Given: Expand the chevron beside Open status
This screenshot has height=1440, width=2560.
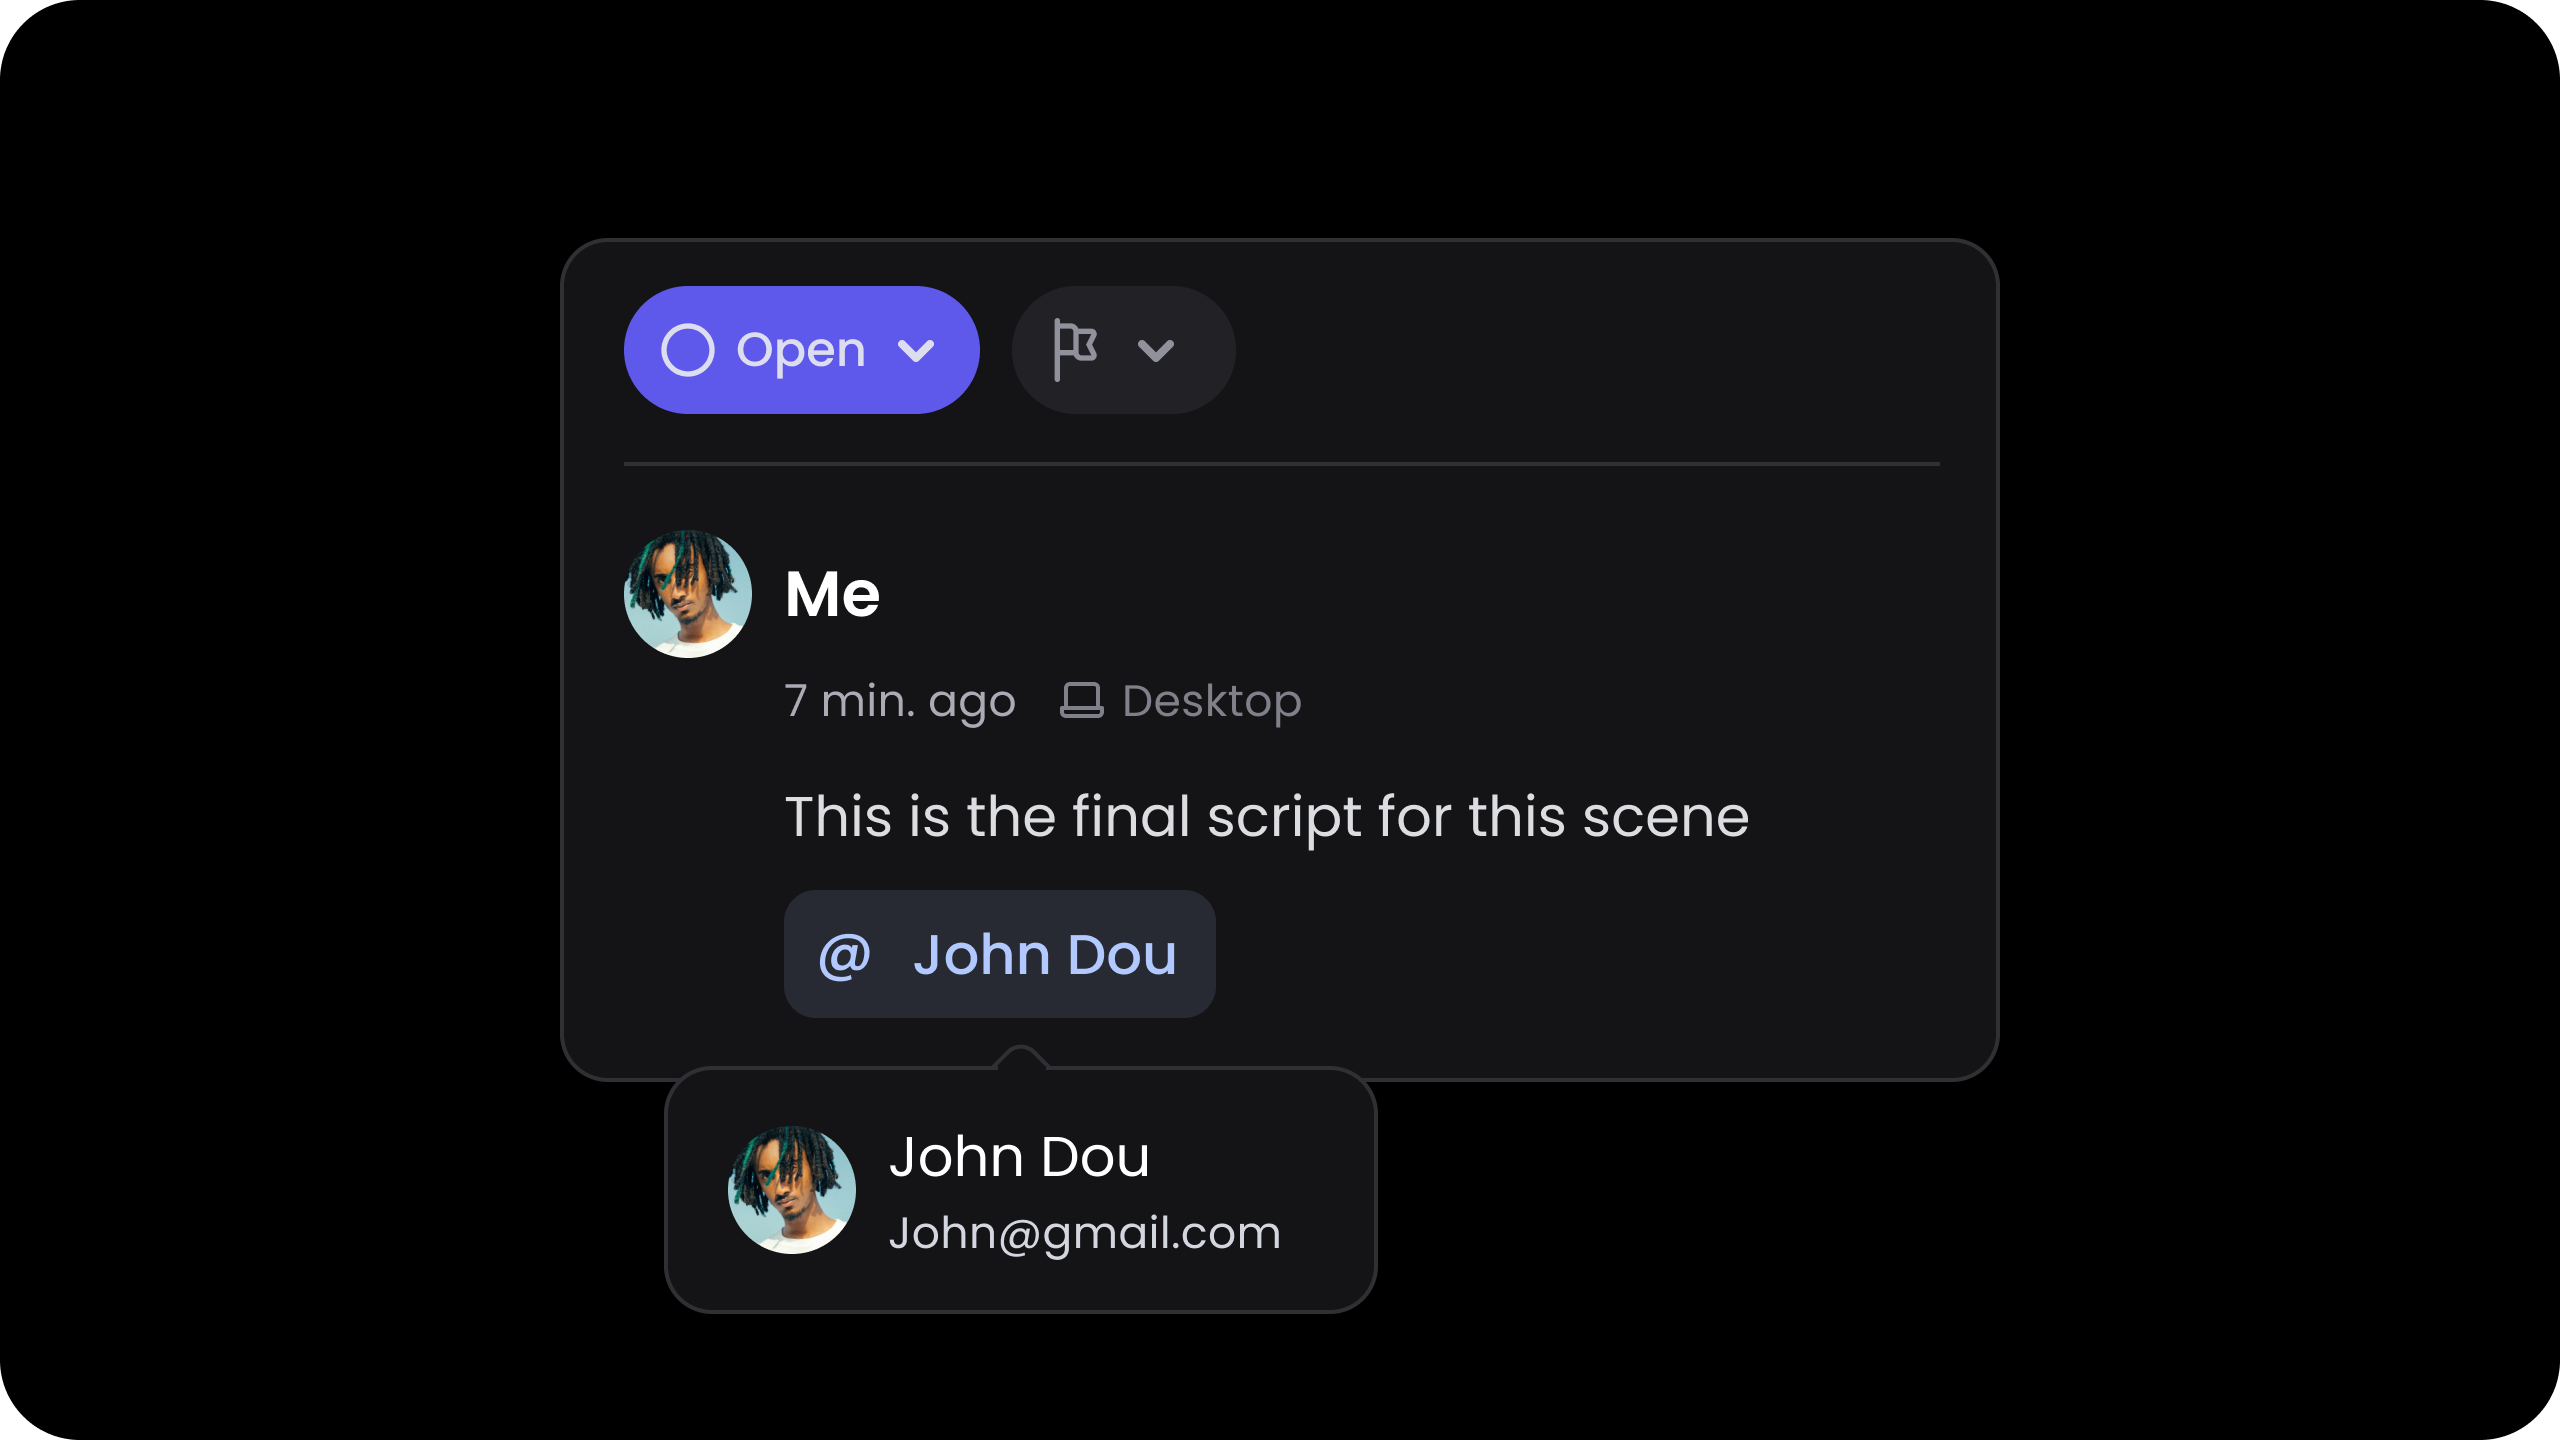Looking at the screenshot, I should coord(916,350).
